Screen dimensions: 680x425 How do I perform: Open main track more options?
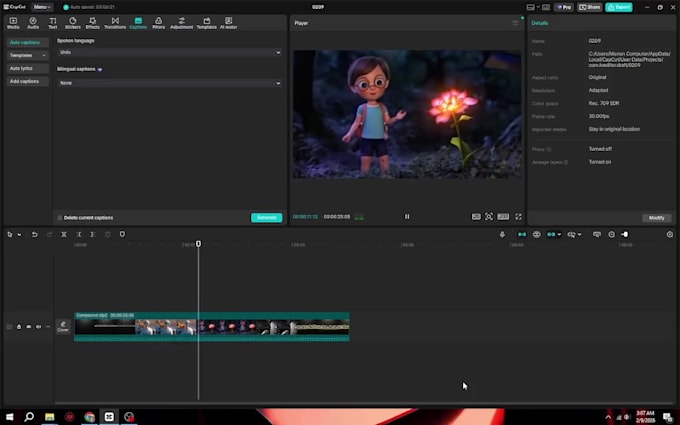coord(48,327)
